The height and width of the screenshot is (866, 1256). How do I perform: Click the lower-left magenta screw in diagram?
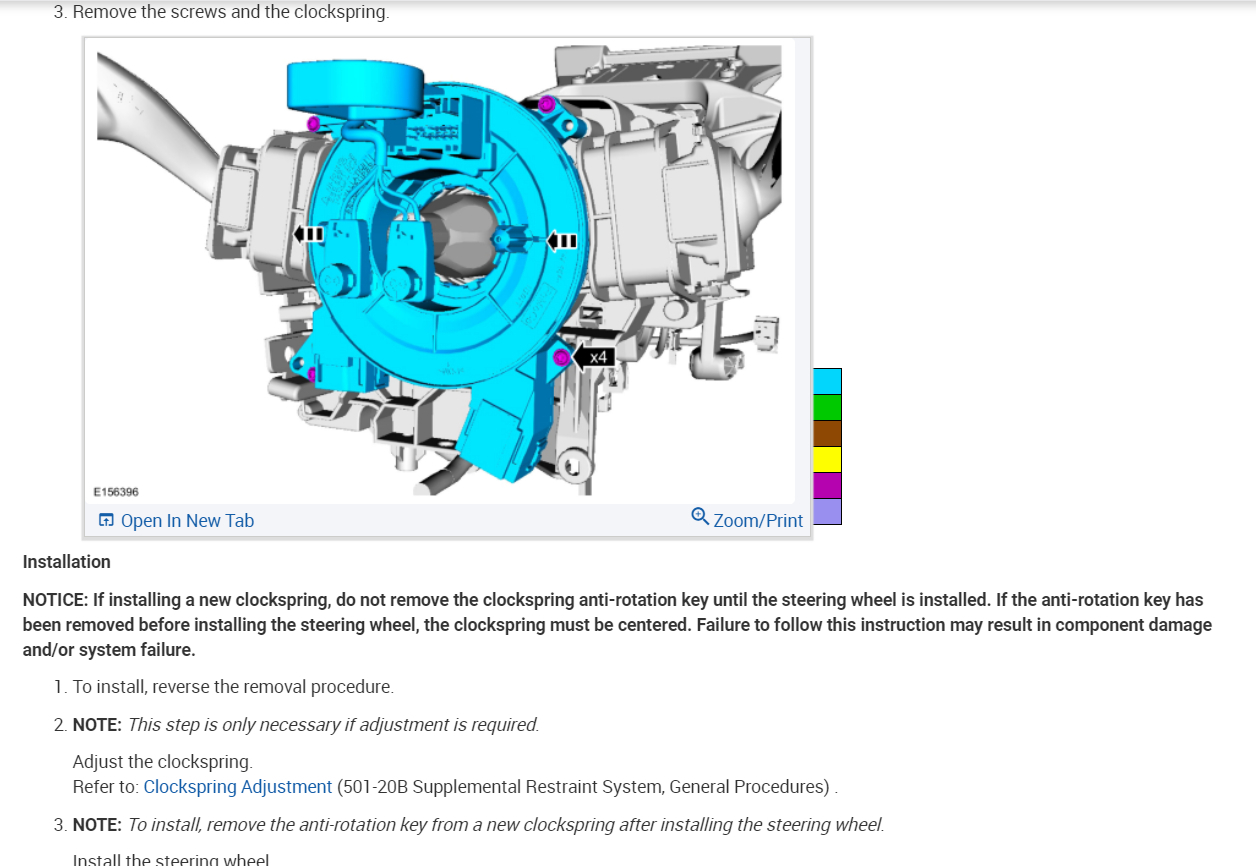(x=312, y=375)
